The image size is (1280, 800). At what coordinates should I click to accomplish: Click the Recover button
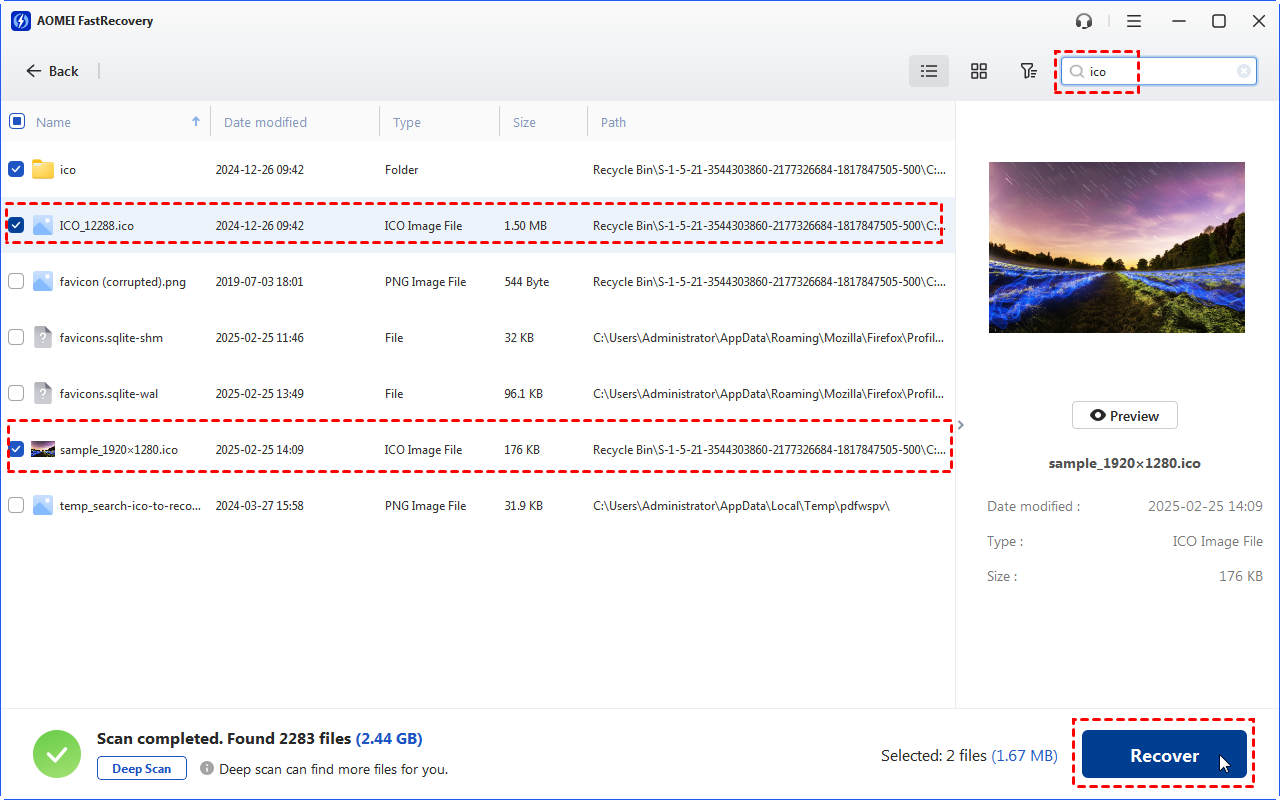[x=1164, y=755]
